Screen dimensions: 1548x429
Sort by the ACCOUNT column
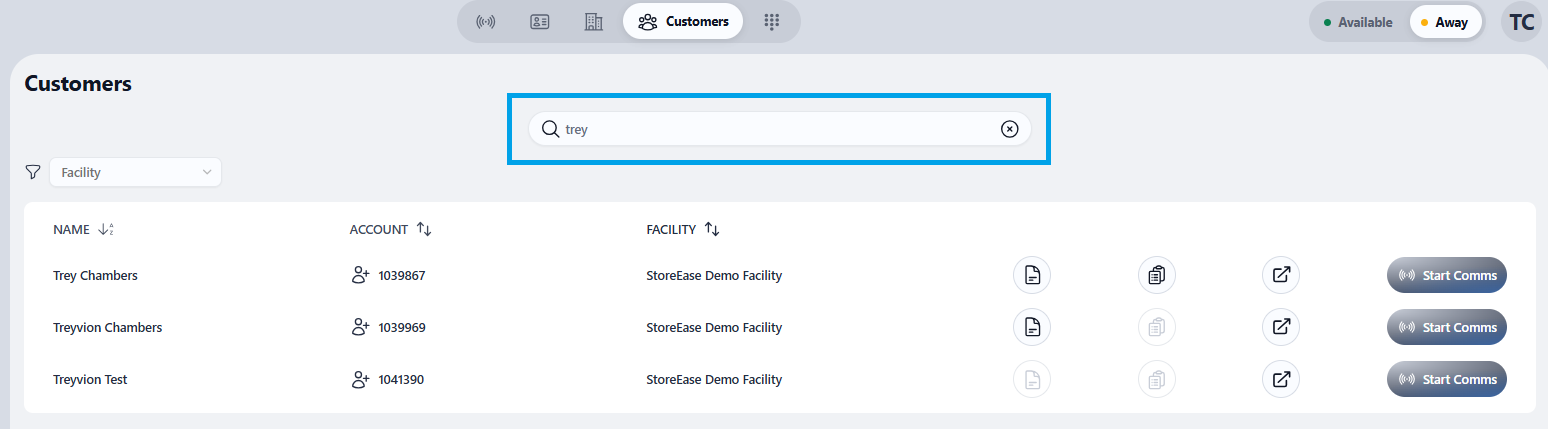[390, 229]
